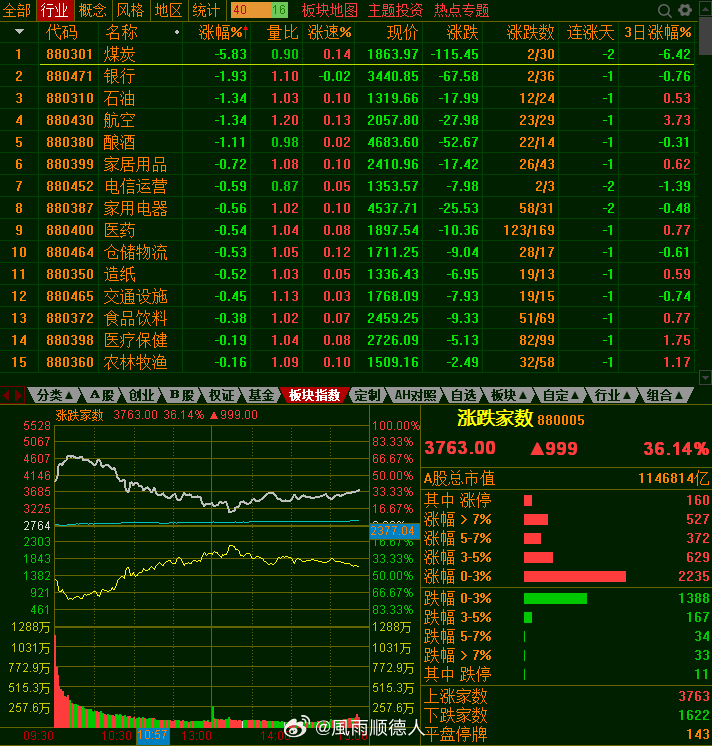Switch to the B股 bottom tab
This screenshot has width=712, height=746.
coord(181,395)
